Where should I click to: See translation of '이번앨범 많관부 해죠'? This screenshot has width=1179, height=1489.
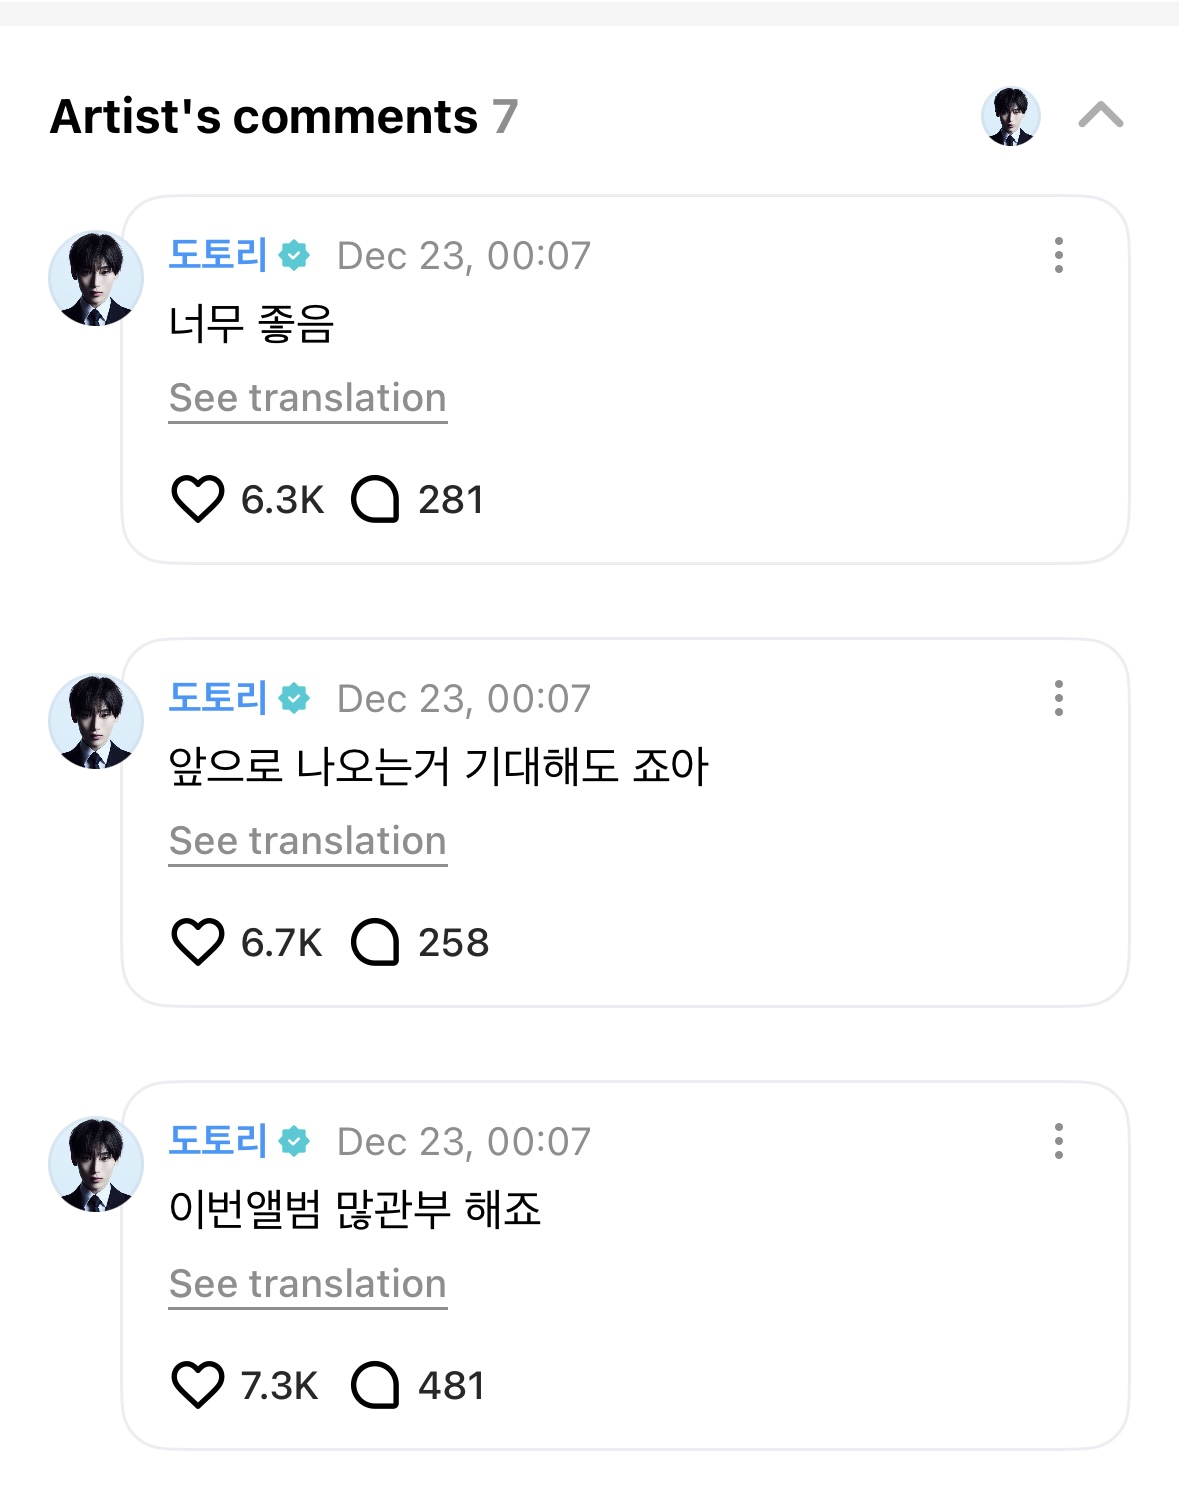pyautogui.click(x=307, y=1284)
